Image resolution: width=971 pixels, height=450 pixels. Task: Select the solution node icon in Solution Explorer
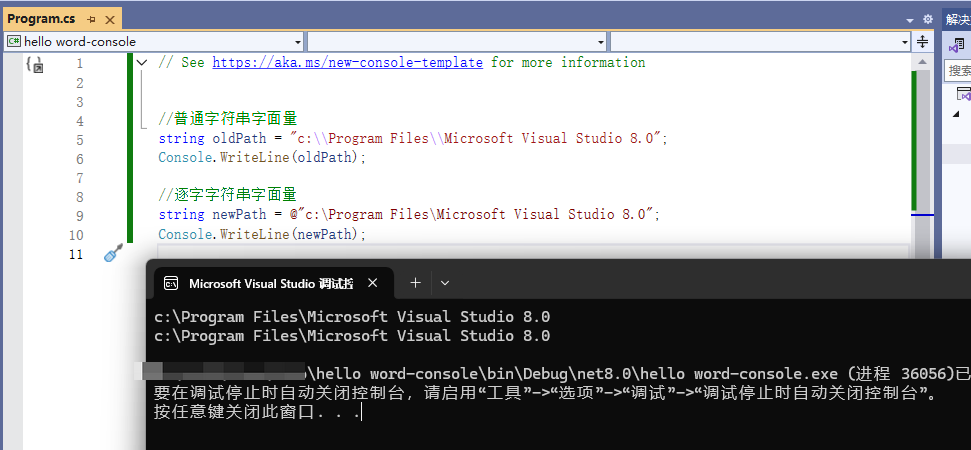click(x=964, y=94)
